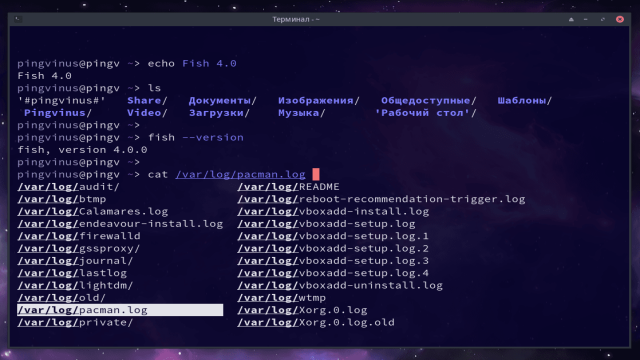Select completion /var/log/vboxadd-setup.log.2
The height and width of the screenshot is (360, 640).
[333, 249]
